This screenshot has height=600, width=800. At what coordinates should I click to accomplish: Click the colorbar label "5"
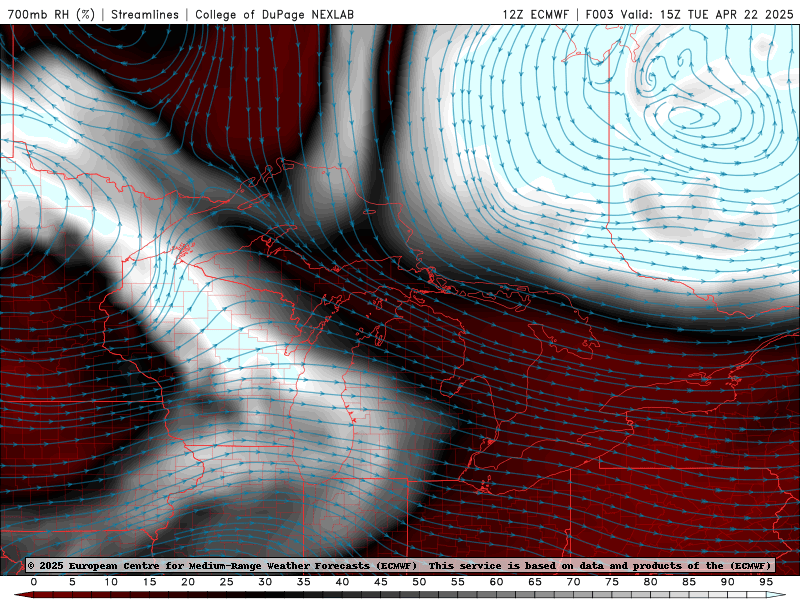72,582
